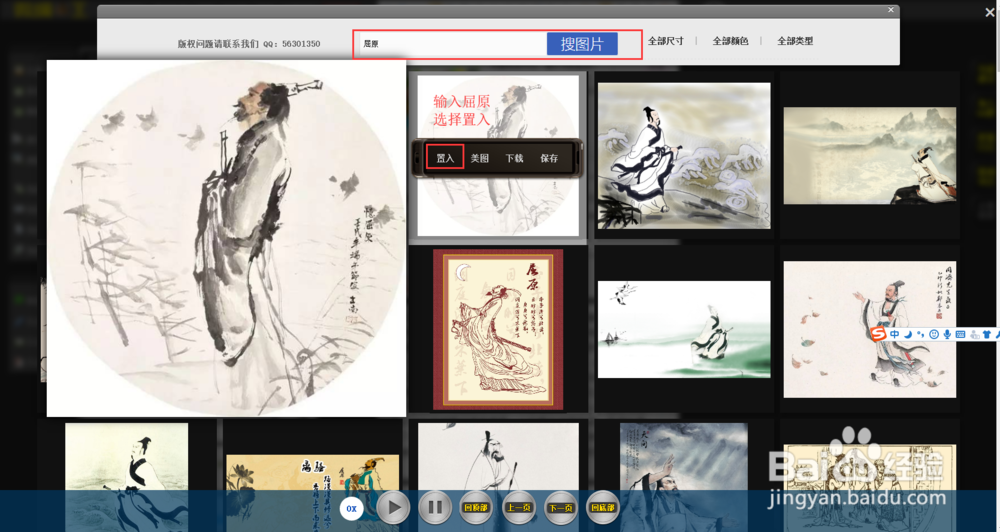Image resolution: width=1000 pixels, height=532 pixels.
Task: Click the Sogou input method logo
Action: click(879, 334)
